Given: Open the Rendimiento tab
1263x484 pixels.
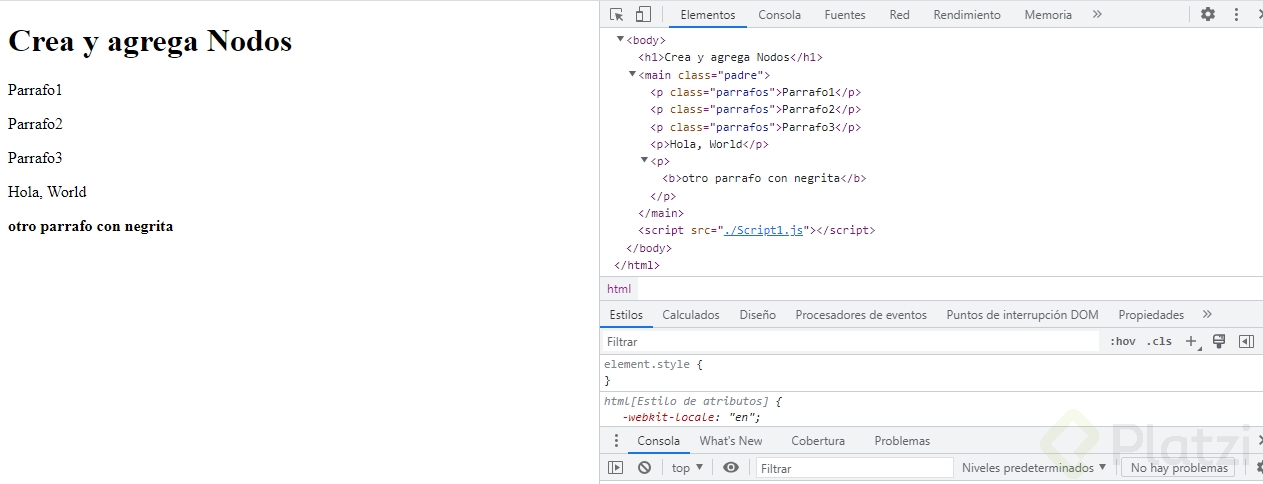Looking at the screenshot, I should [967, 15].
